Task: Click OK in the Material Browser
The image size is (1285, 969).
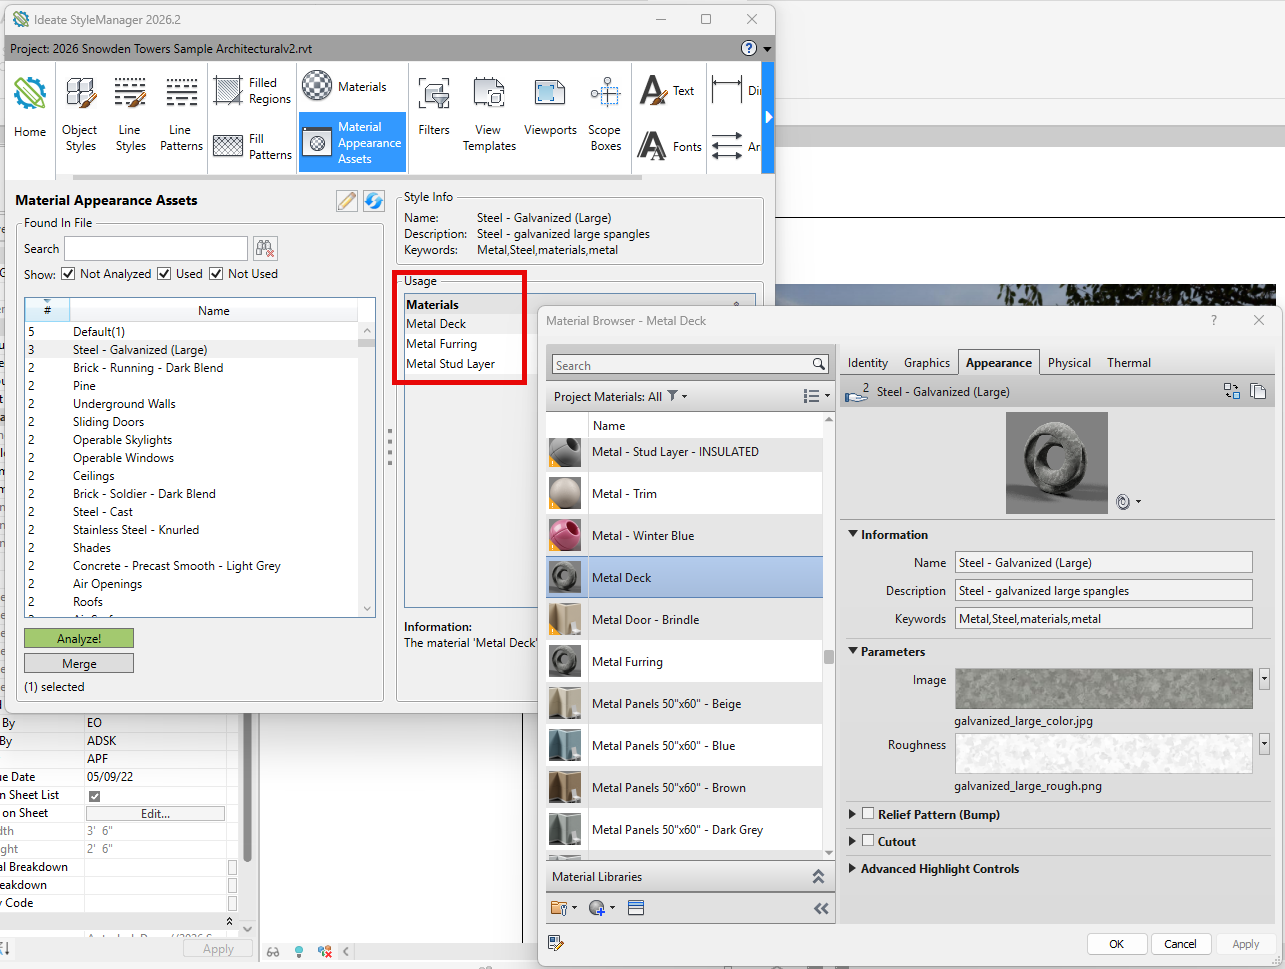Action: [x=1117, y=944]
